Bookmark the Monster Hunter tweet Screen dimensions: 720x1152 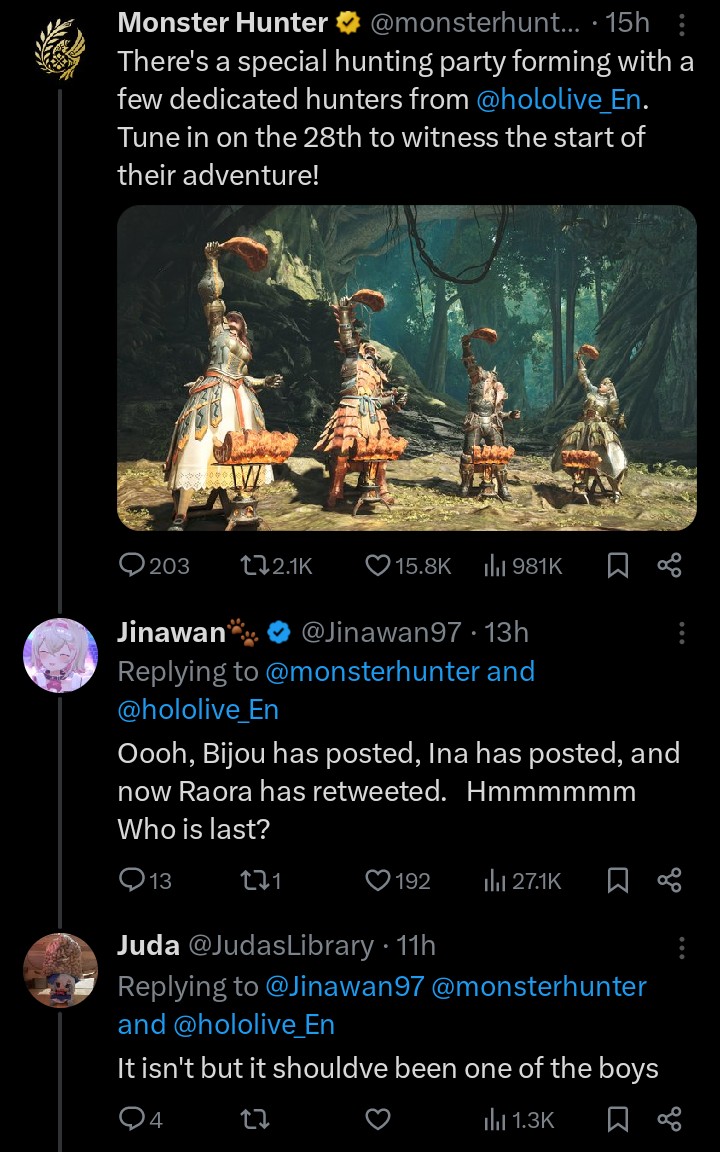point(618,566)
